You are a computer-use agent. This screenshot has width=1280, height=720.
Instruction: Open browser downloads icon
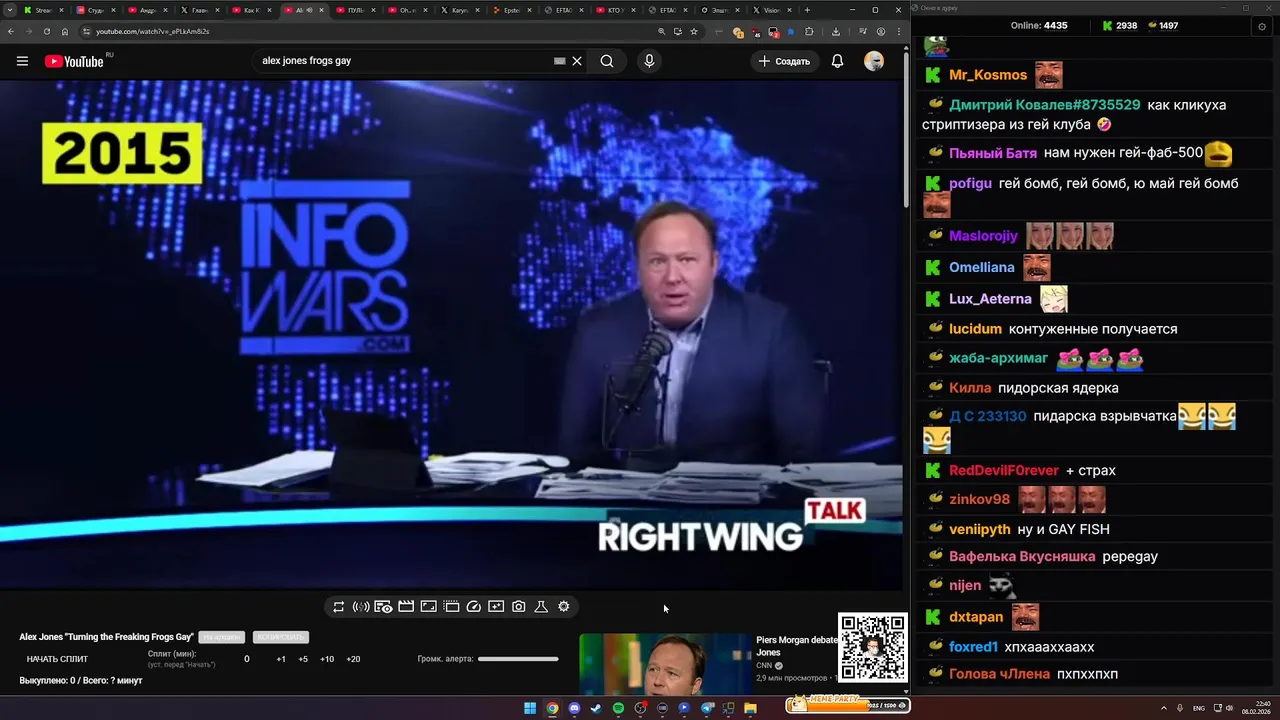tap(836, 31)
